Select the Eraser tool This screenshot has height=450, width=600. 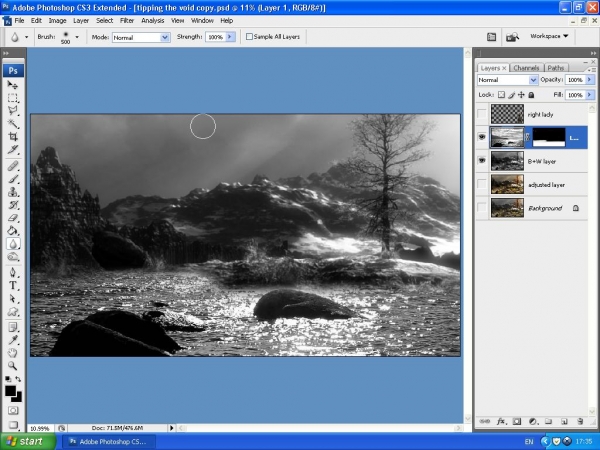(x=13, y=218)
